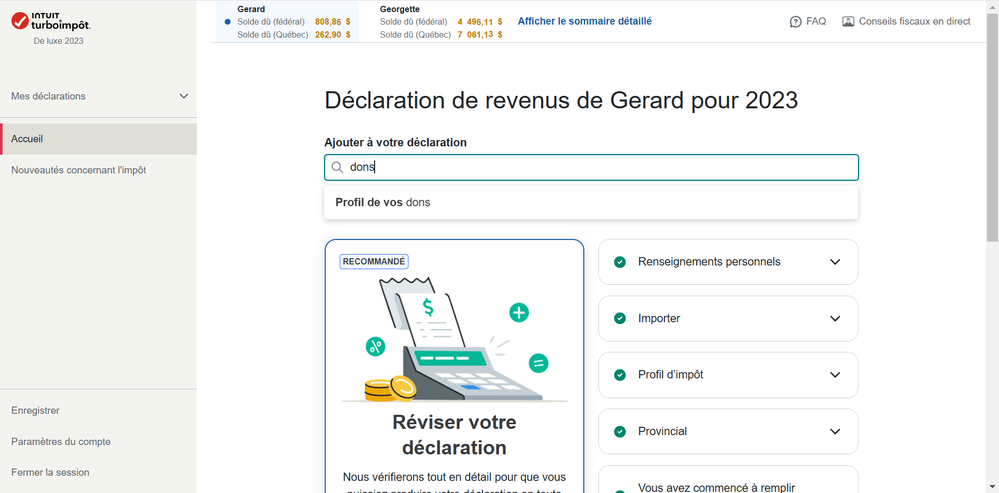Open Nouveautés concernant l'impôt
The image size is (999, 493).
pos(78,170)
